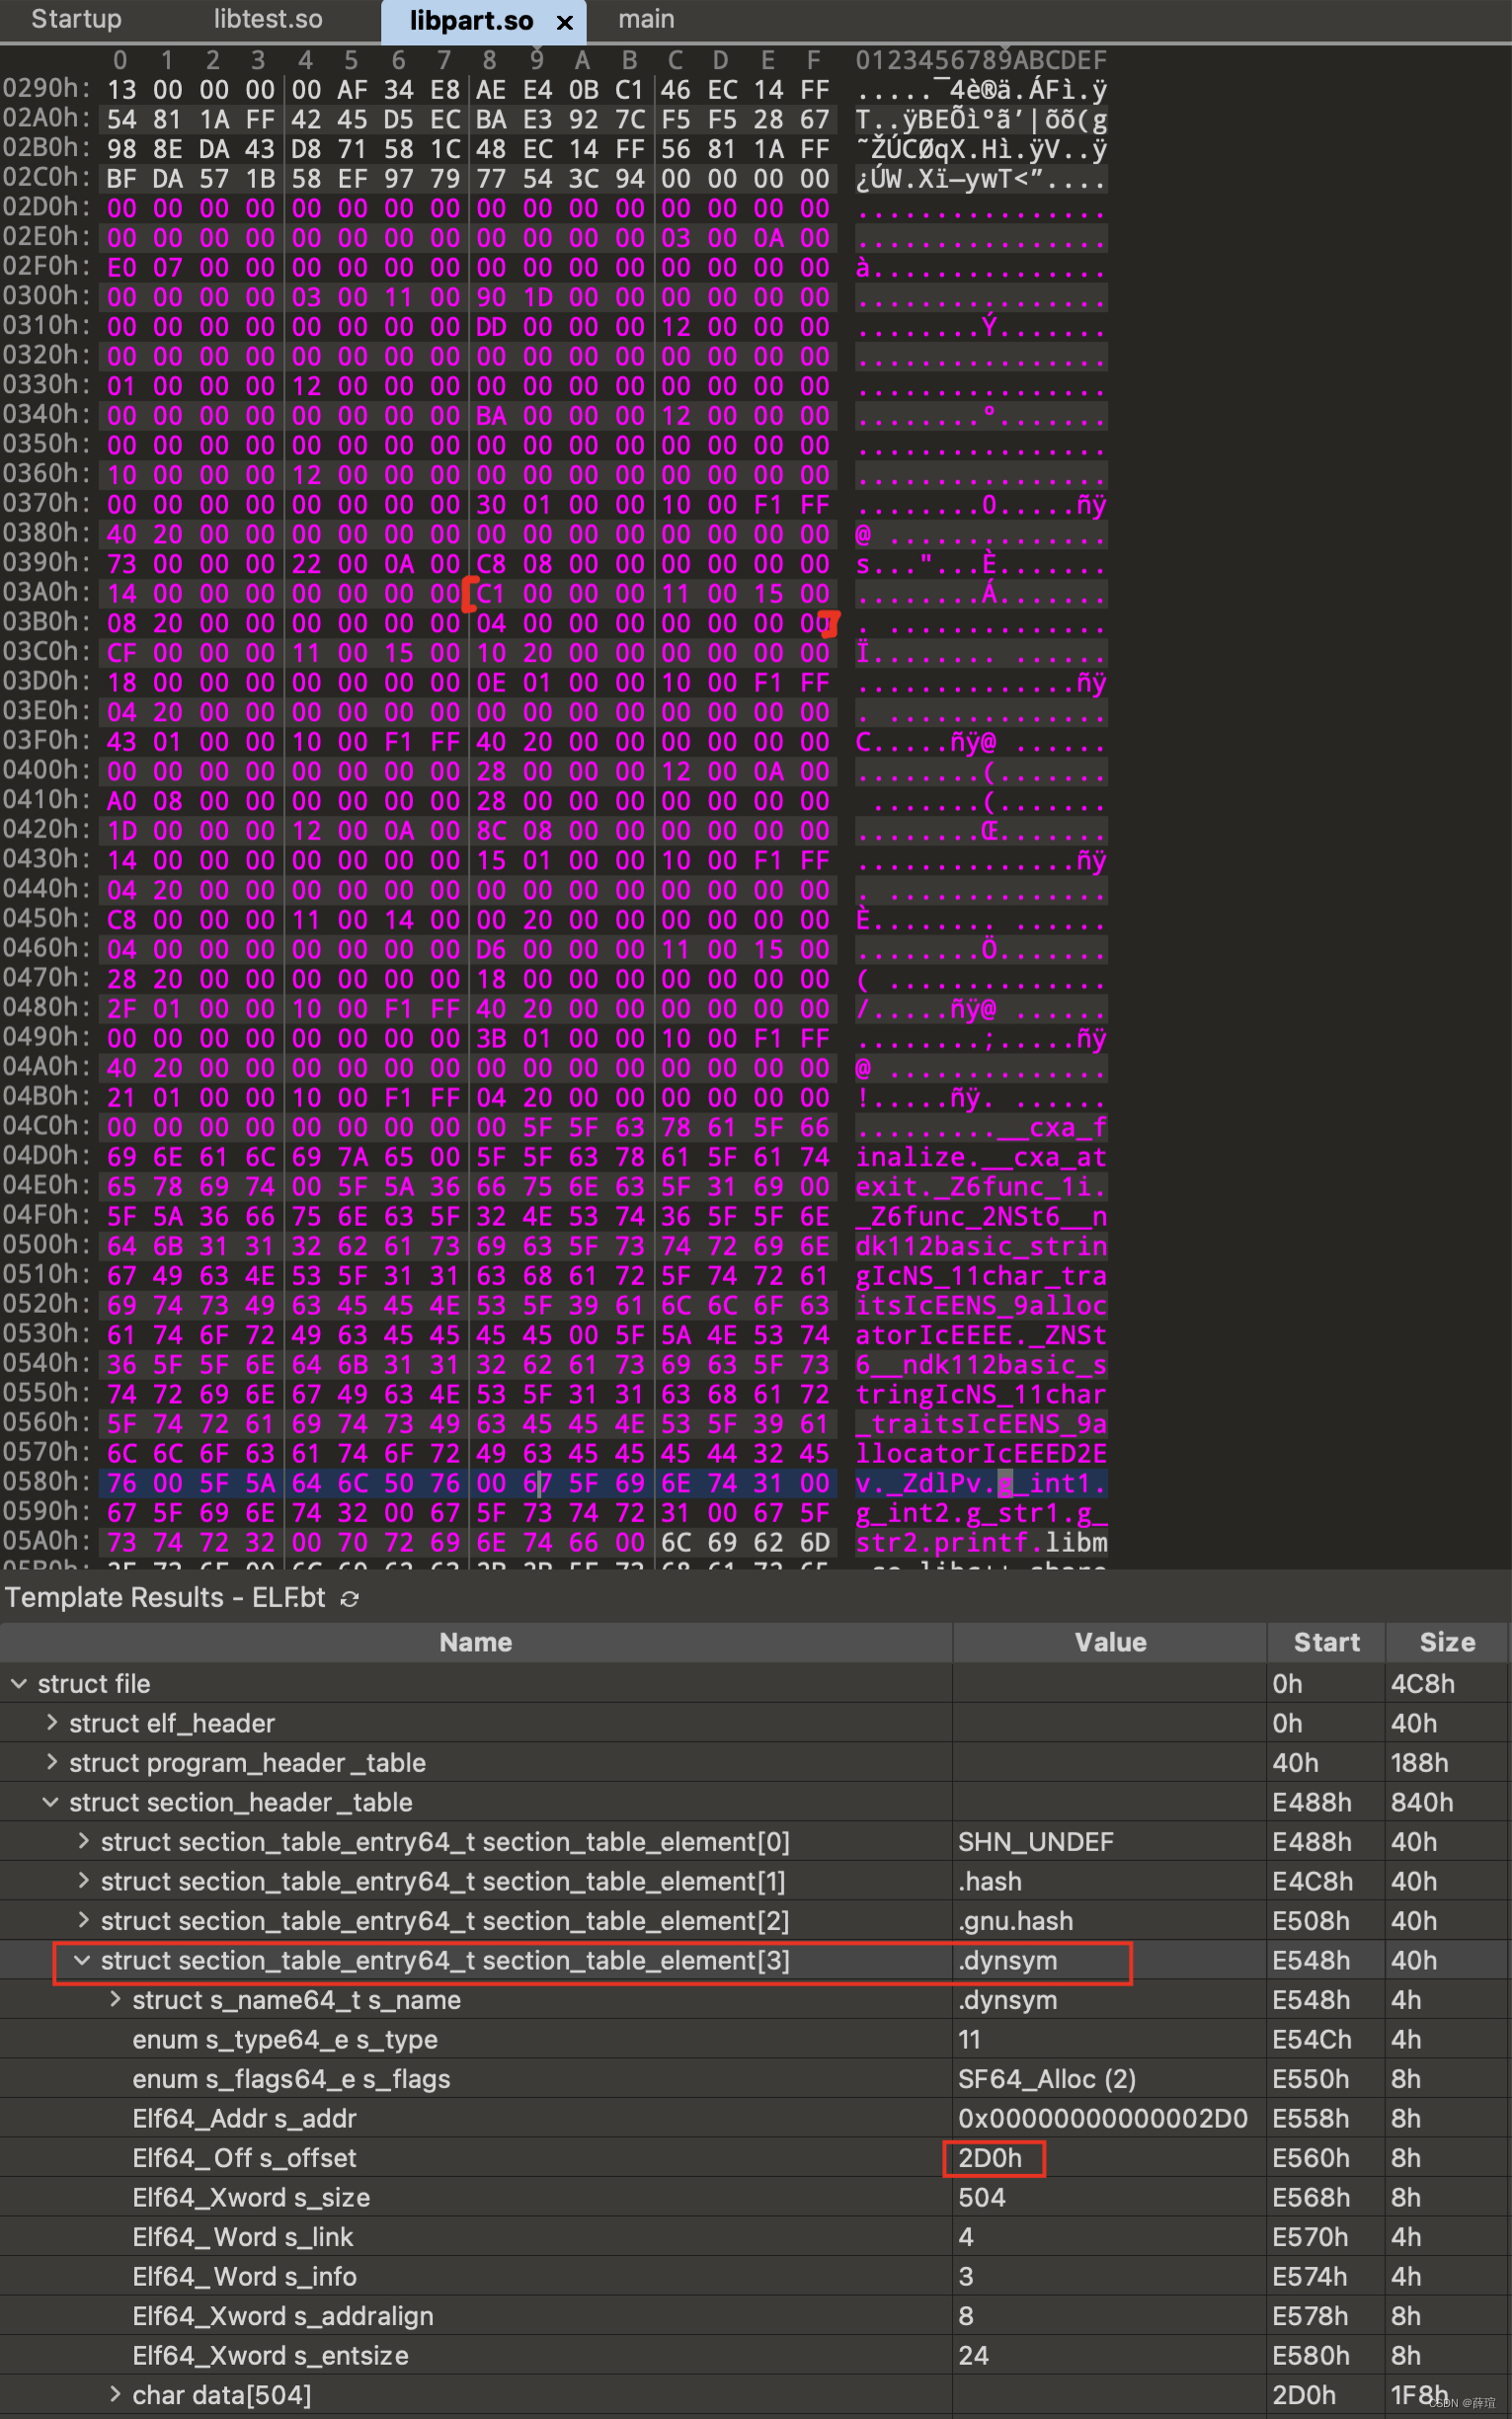
Task: Click the D6 byte in row 0460h
Action: [x=491, y=949]
